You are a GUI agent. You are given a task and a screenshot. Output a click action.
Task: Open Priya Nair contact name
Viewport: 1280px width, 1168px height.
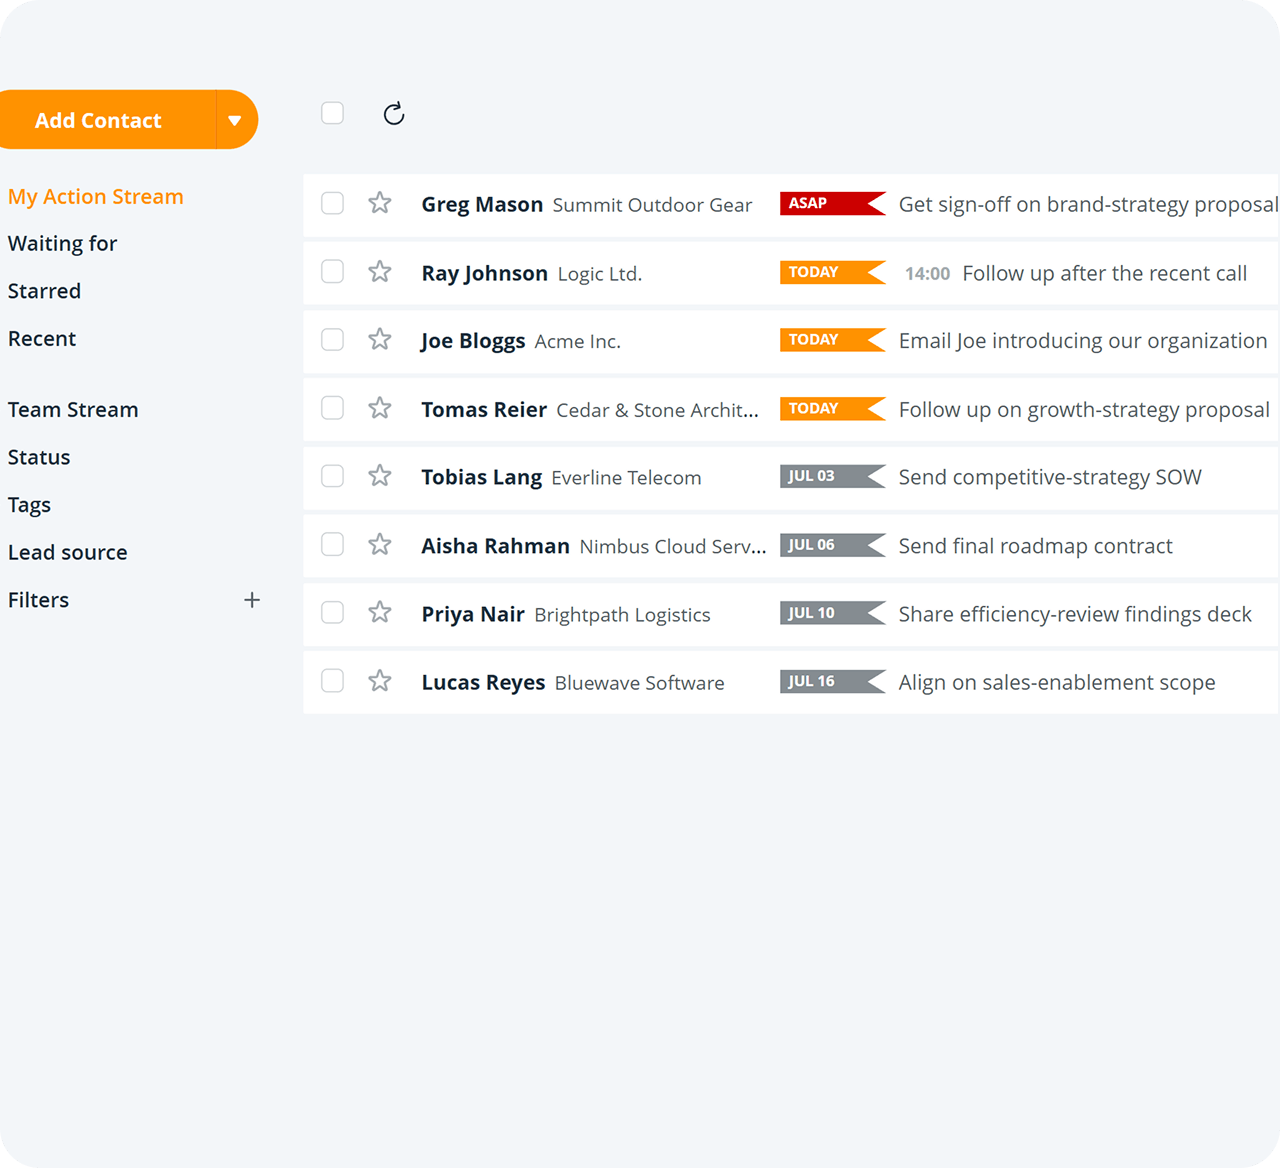[473, 614]
